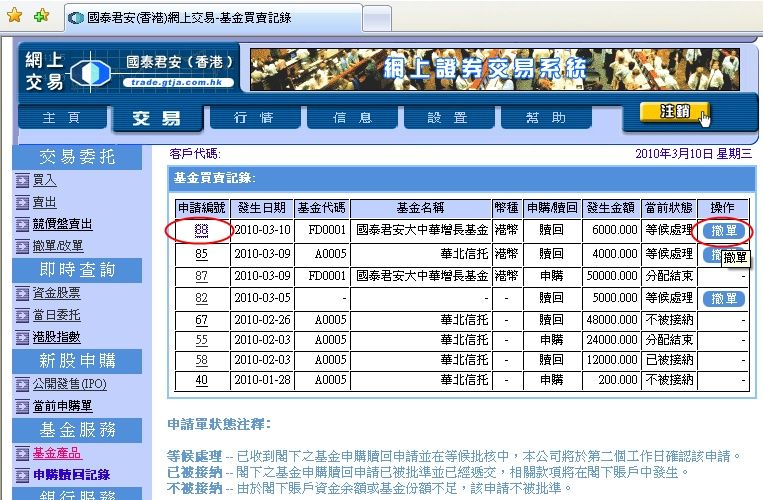Viewport: 763px width, 500px height.
Task: Open the 申購贖回記錄 sidebar link
Action: [x=72, y=475]
